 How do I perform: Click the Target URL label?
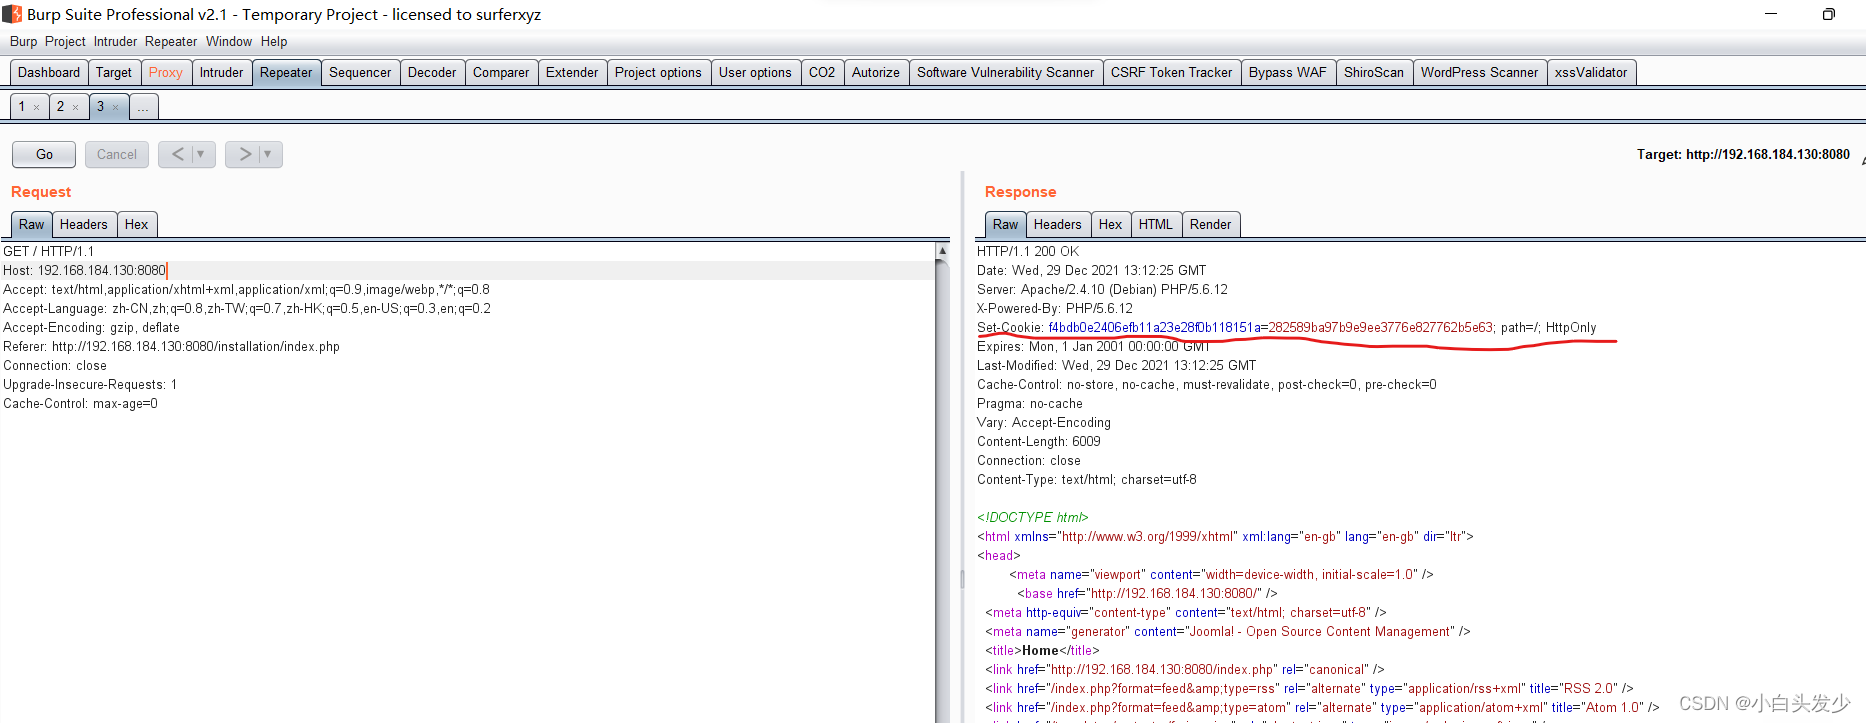1743,154
